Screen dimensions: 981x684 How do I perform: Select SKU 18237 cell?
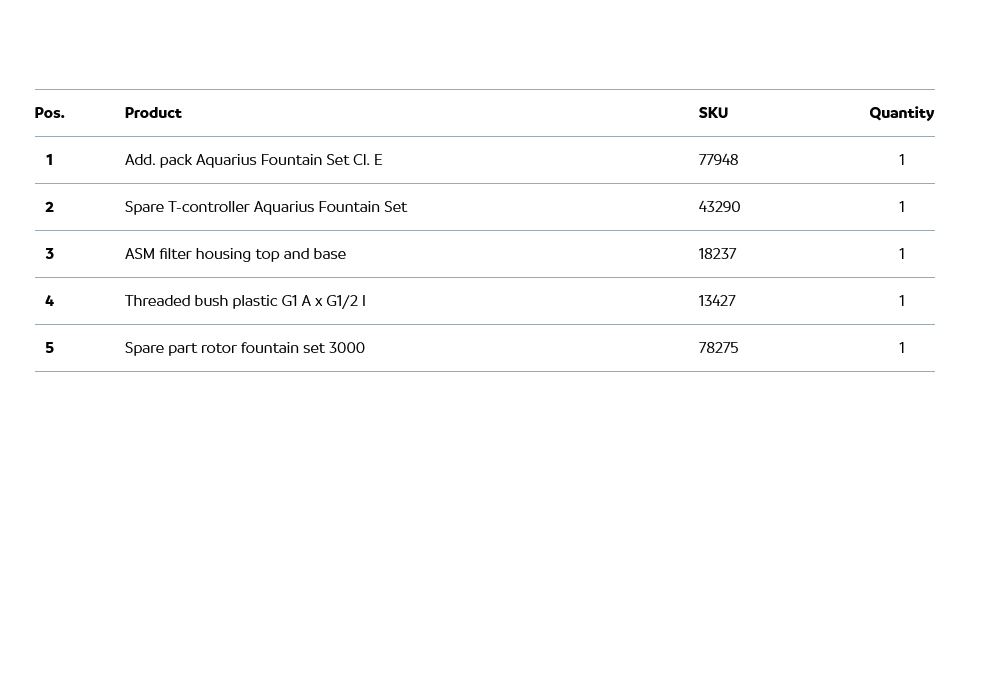717,254
